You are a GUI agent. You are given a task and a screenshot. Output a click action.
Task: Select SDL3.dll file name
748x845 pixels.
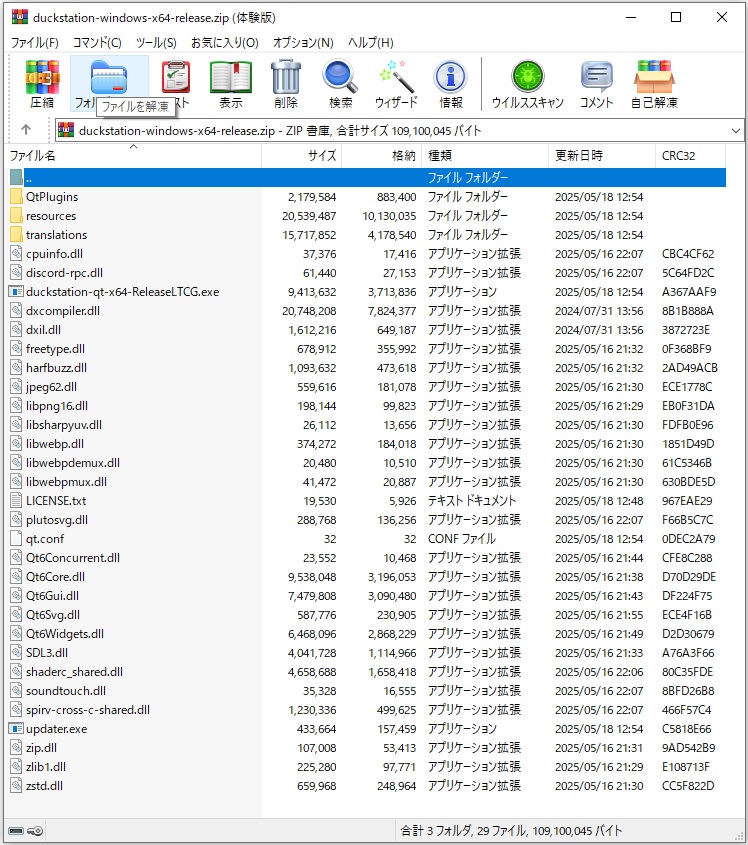coord(47,653)
